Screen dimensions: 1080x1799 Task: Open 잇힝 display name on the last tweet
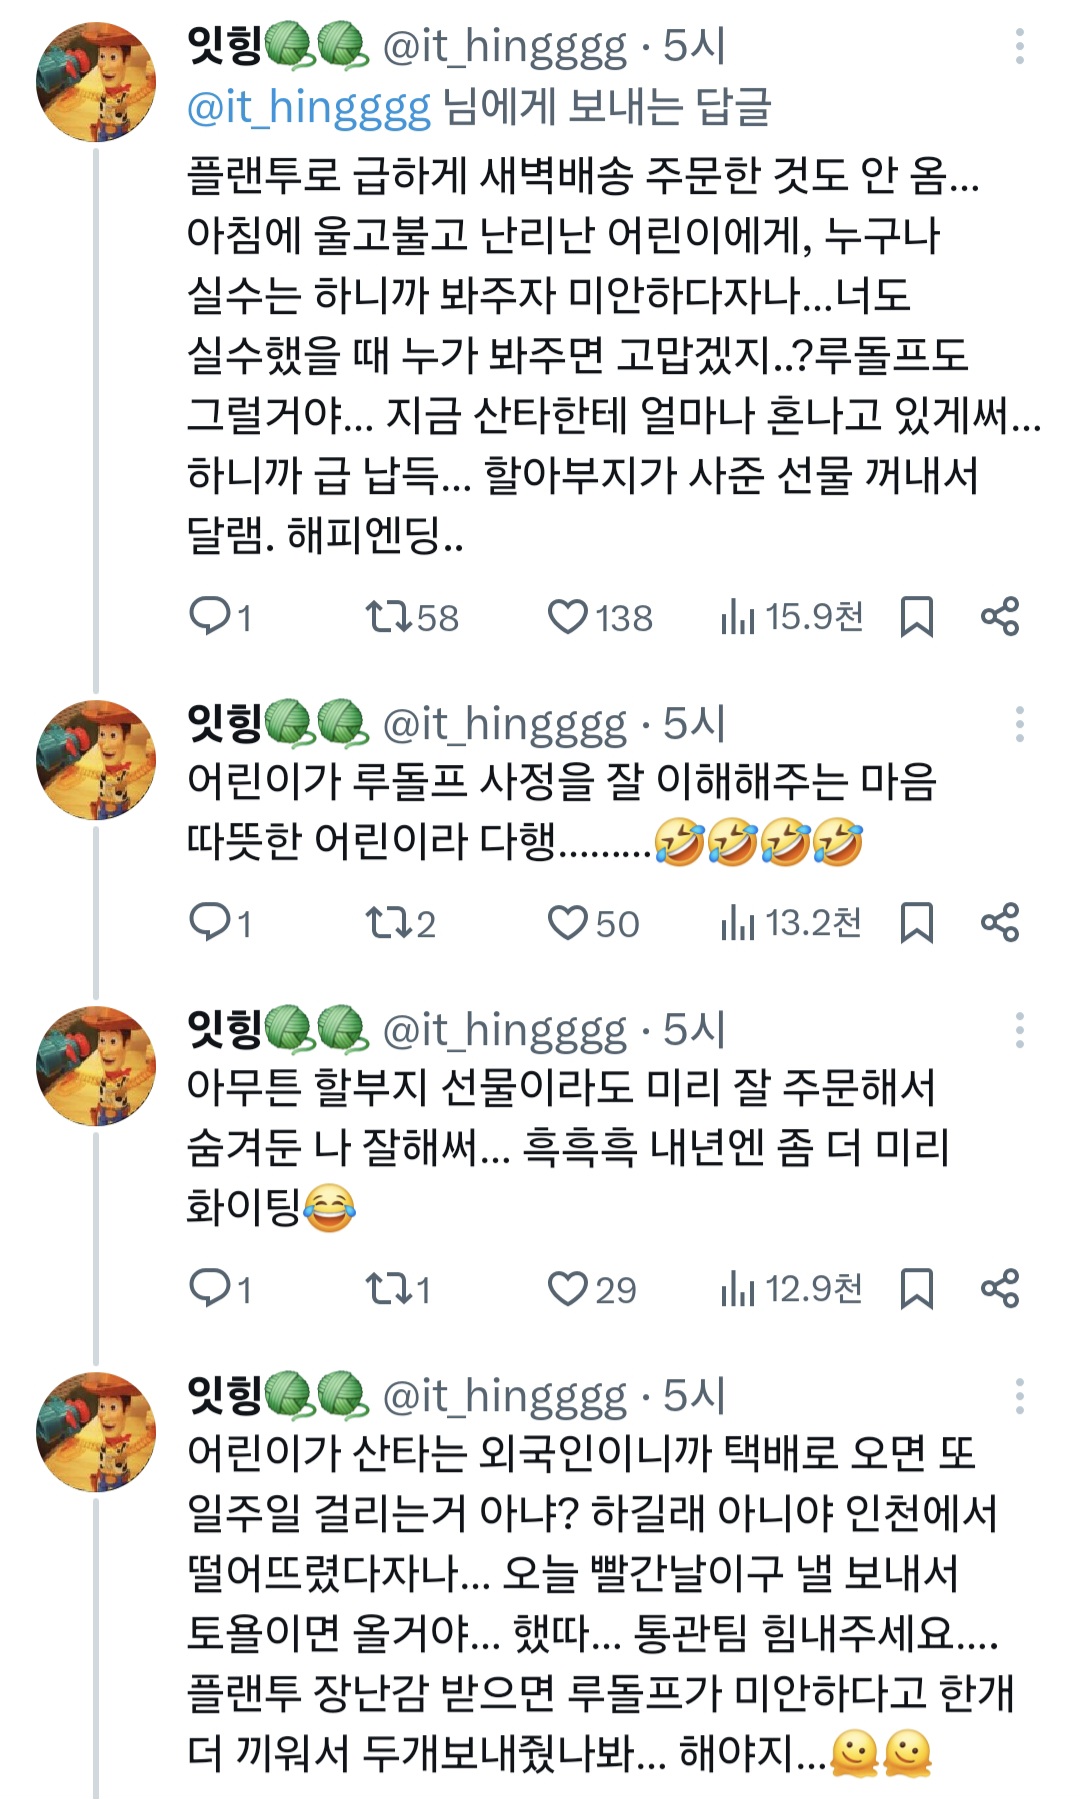point(224,1394)
